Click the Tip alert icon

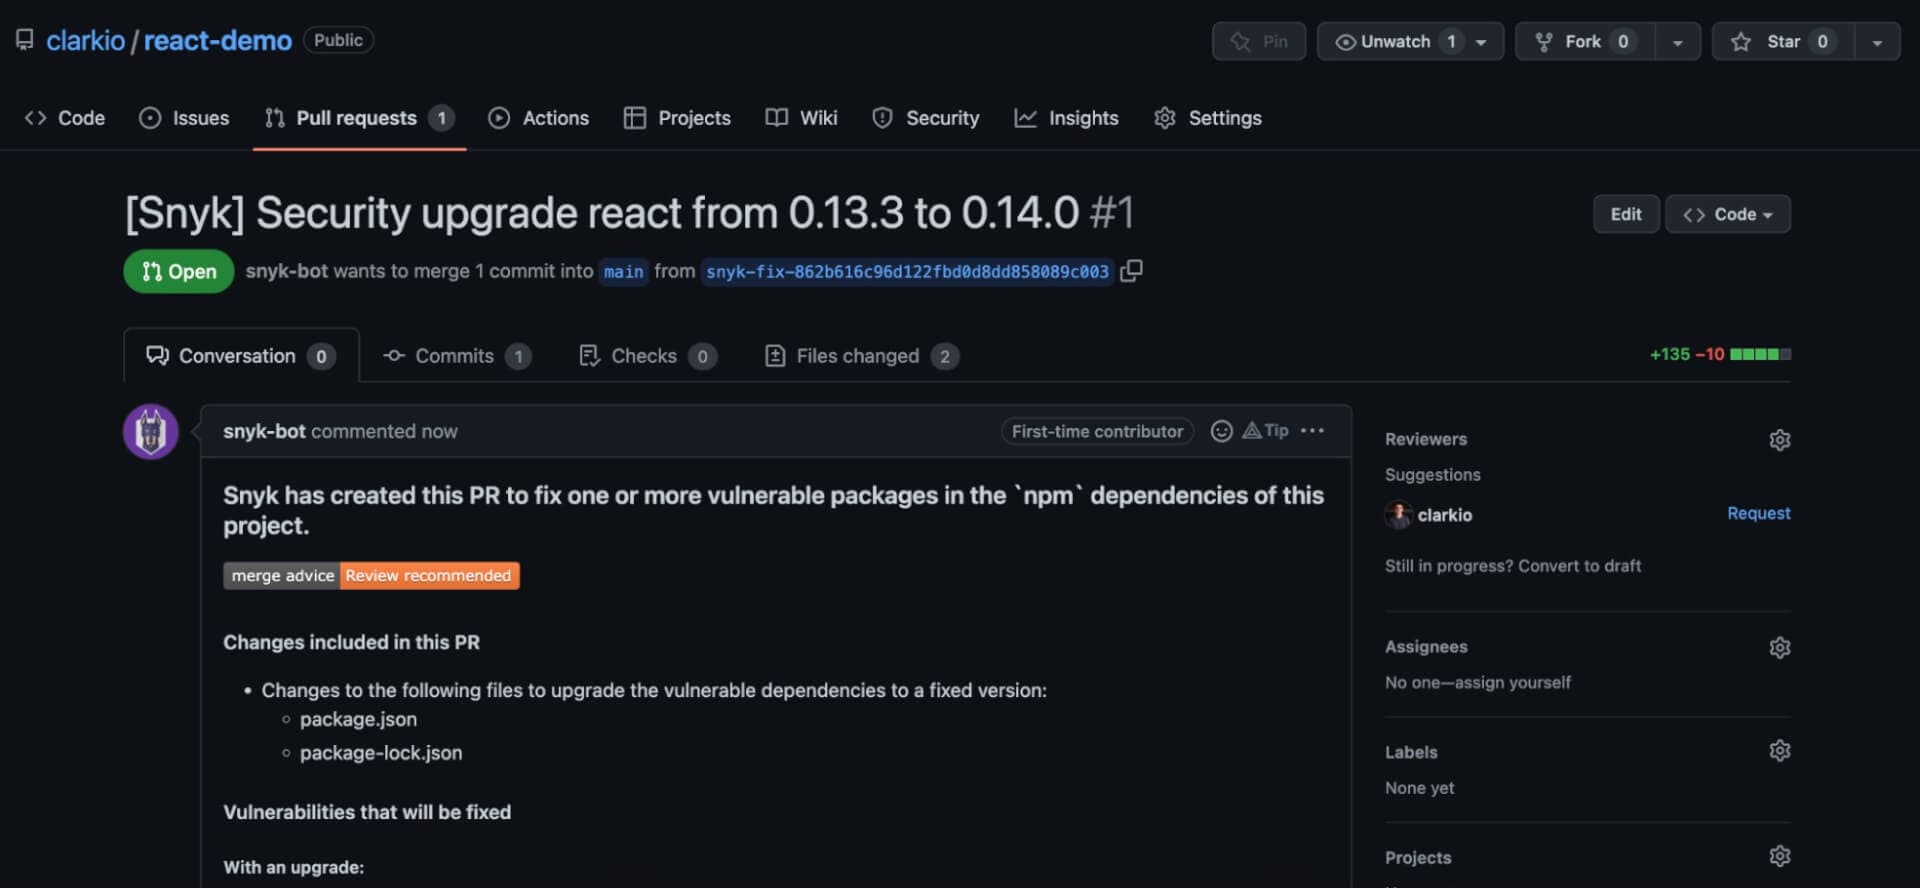coord(1265,431)
